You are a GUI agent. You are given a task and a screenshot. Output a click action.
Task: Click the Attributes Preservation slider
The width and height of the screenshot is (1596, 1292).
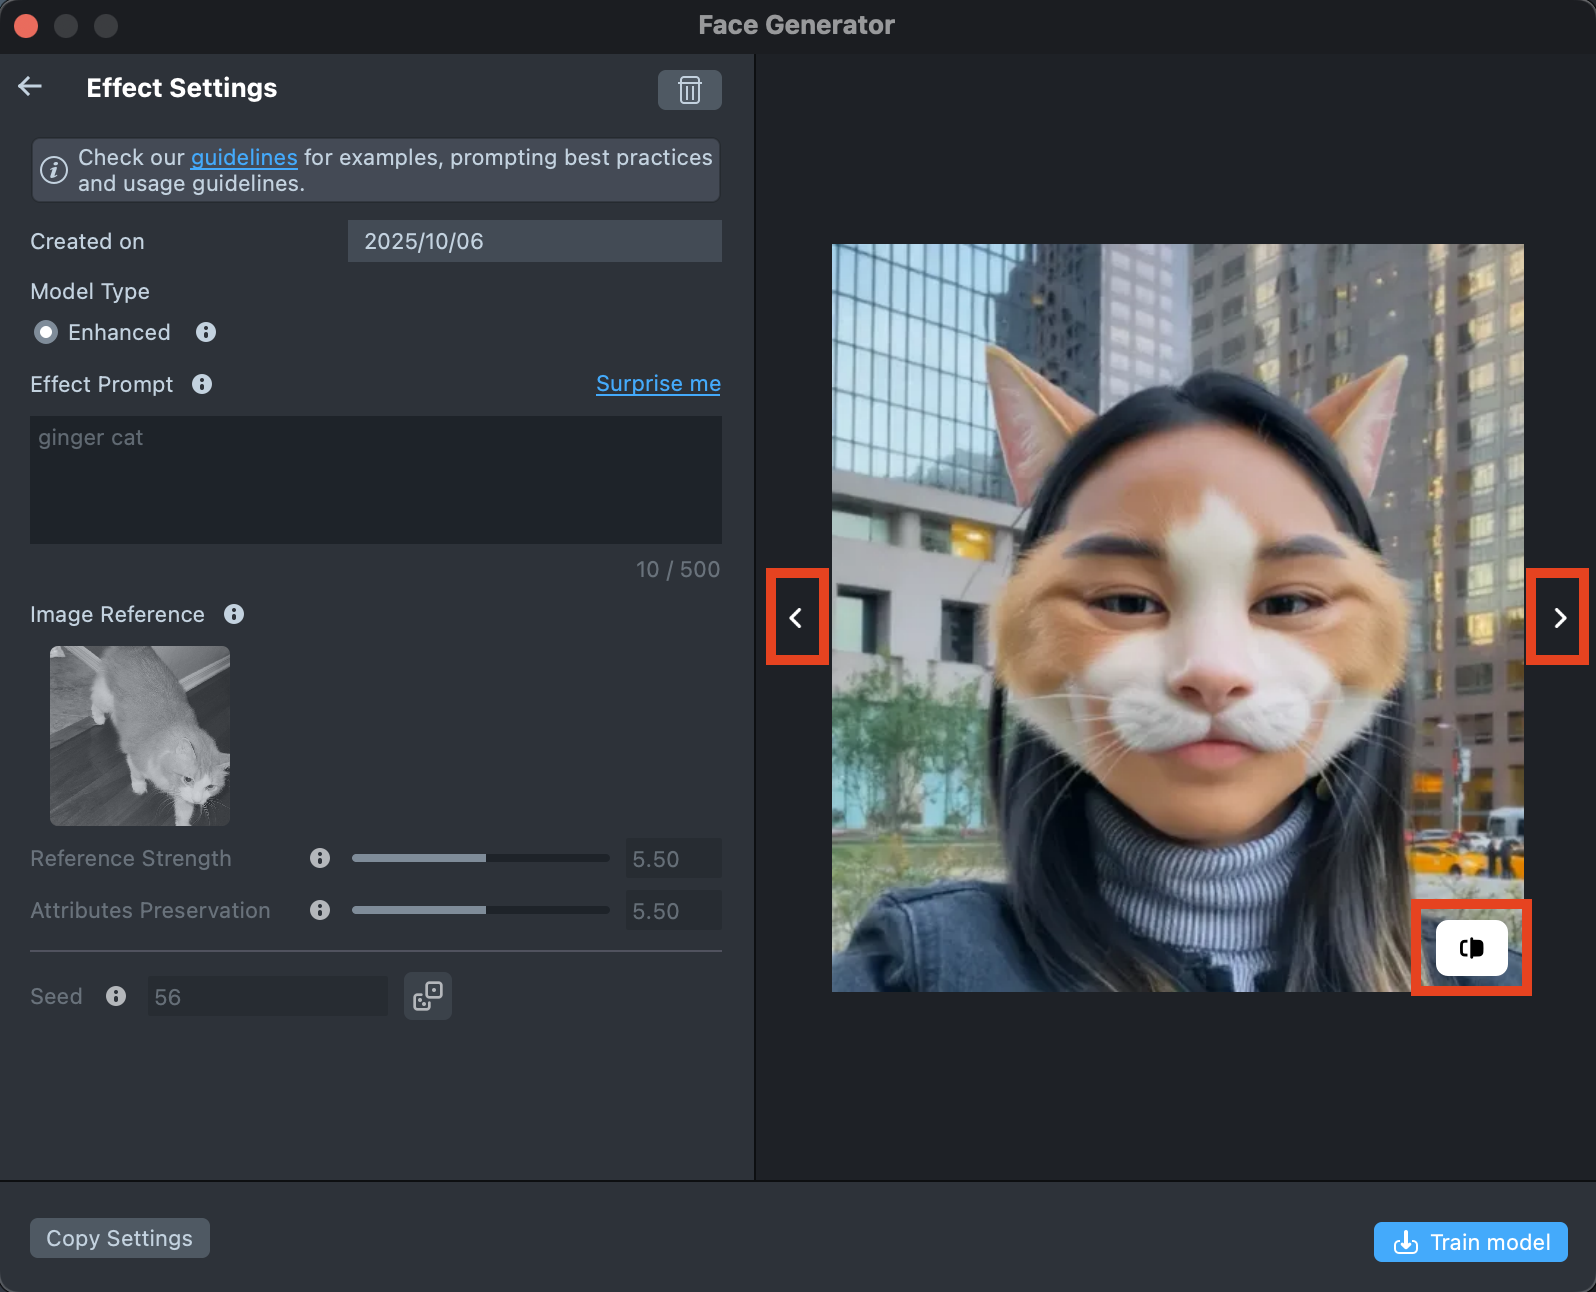tap(480, 910)
